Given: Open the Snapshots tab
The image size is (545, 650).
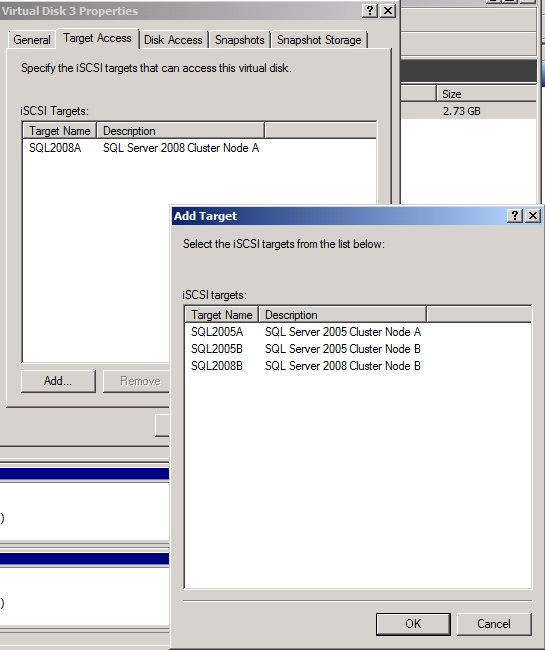Looking at the screenshot, I should coord(240,40).
